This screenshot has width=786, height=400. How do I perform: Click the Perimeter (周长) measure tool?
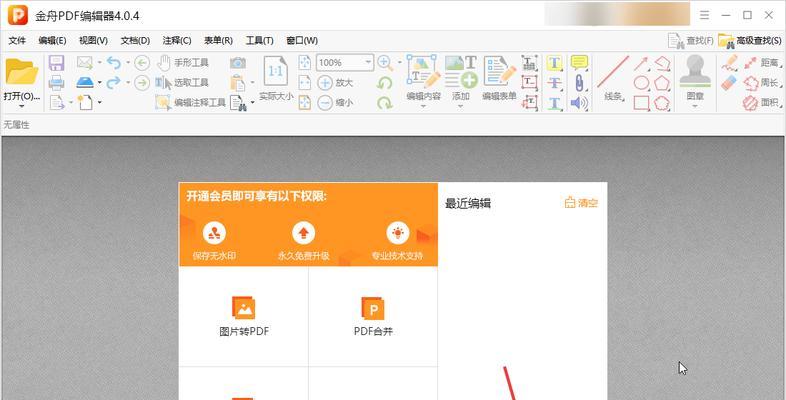click(x=761, y=83)
